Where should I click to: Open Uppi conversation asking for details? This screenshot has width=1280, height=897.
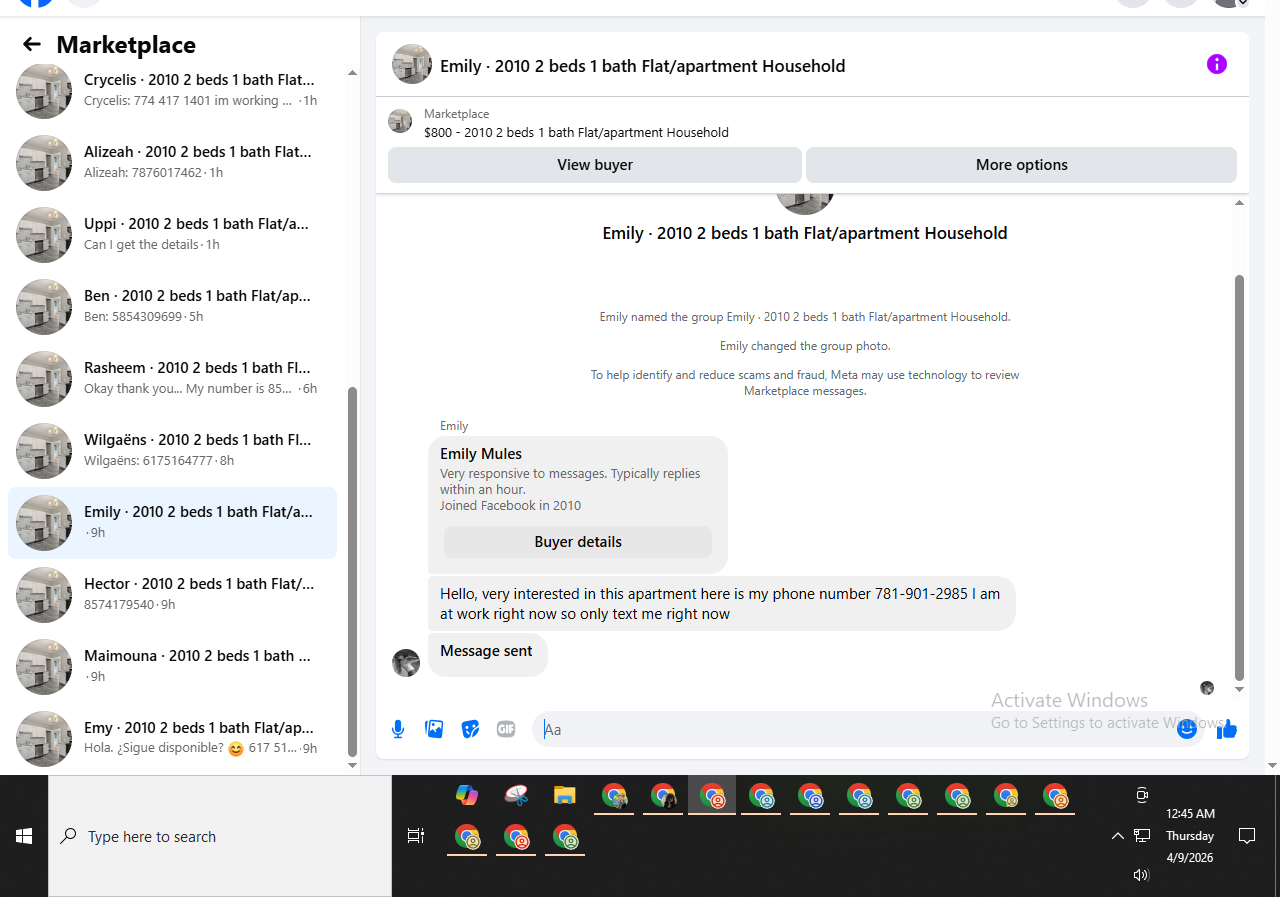coord(172,234)
